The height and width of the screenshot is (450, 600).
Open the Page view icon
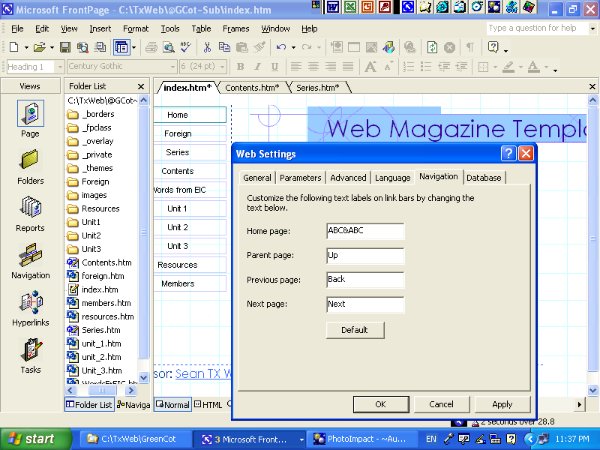point(30,113)
